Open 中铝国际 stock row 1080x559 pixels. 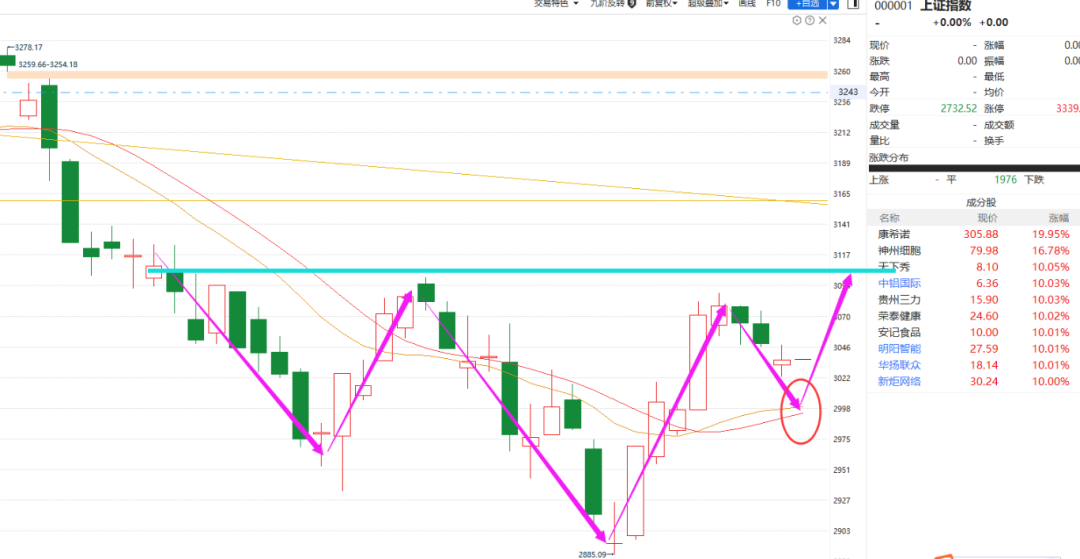pyautogui.click(x=898, y=283)
